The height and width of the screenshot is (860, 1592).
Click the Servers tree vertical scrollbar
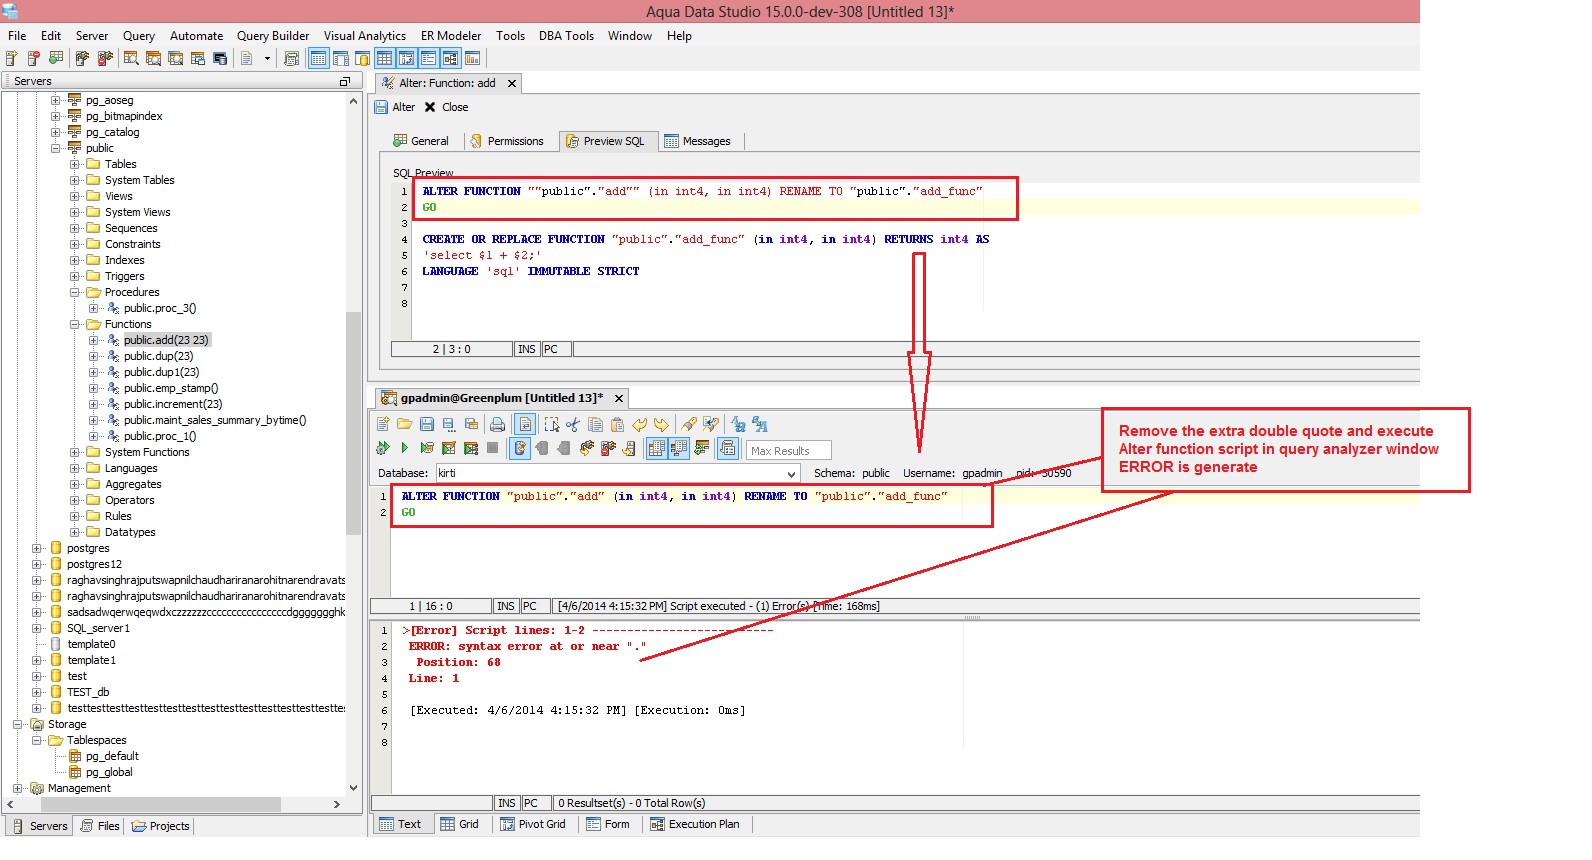coord(353,422)
